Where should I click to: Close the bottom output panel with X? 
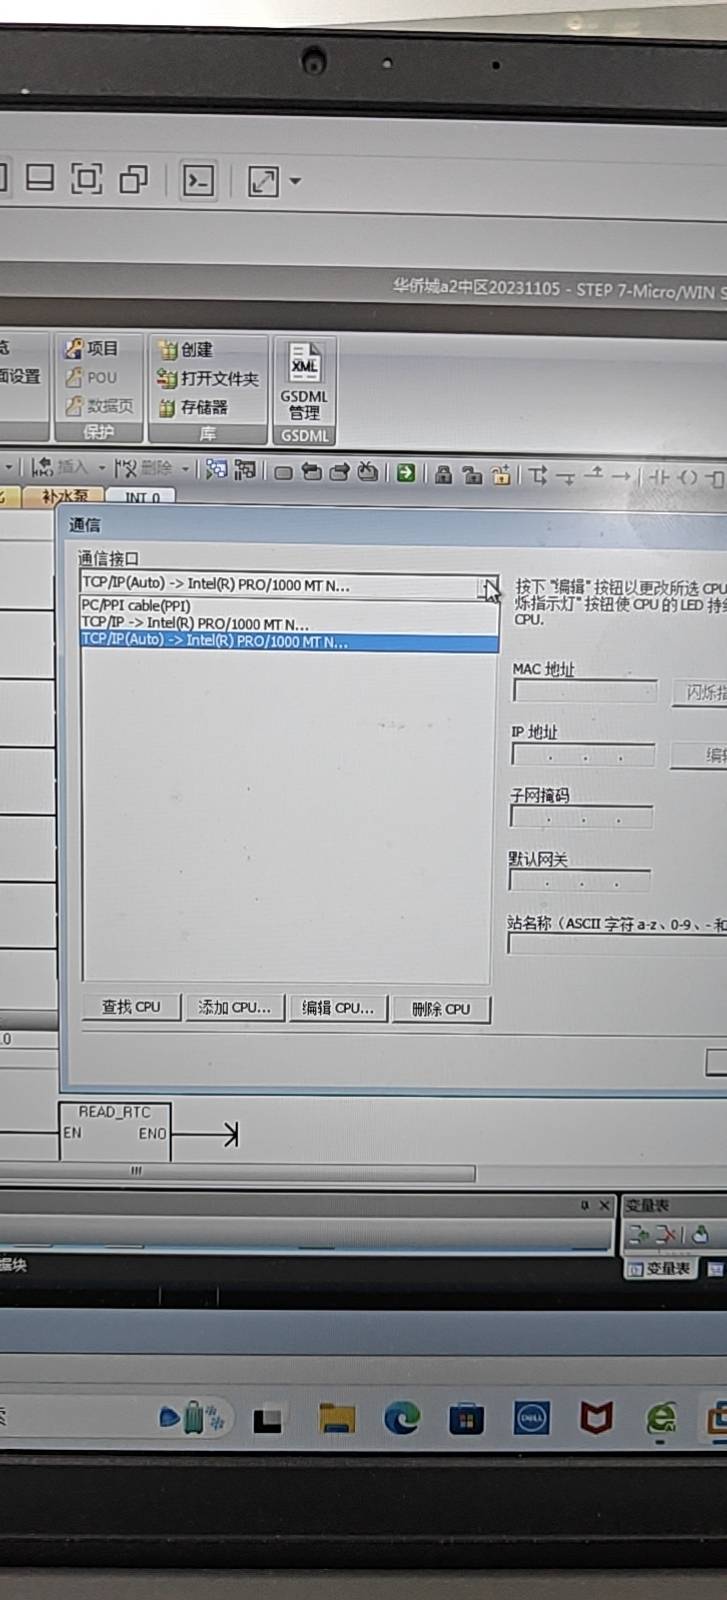coord(604,1205)
